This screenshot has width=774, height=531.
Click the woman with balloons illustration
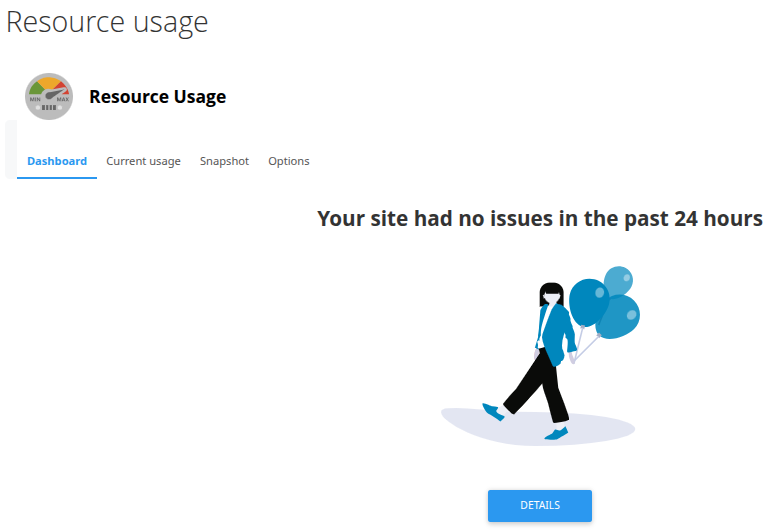coord(540,355)
